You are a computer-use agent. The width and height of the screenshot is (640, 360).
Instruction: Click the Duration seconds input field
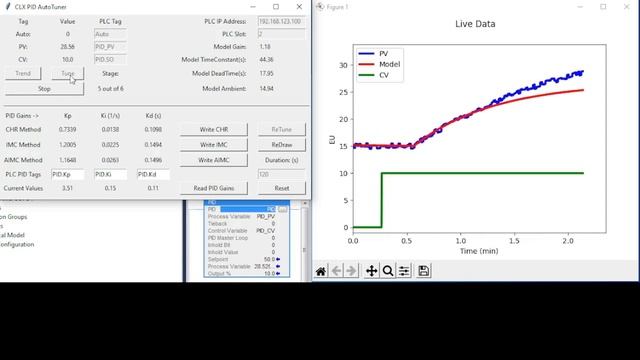coord(282,175)
